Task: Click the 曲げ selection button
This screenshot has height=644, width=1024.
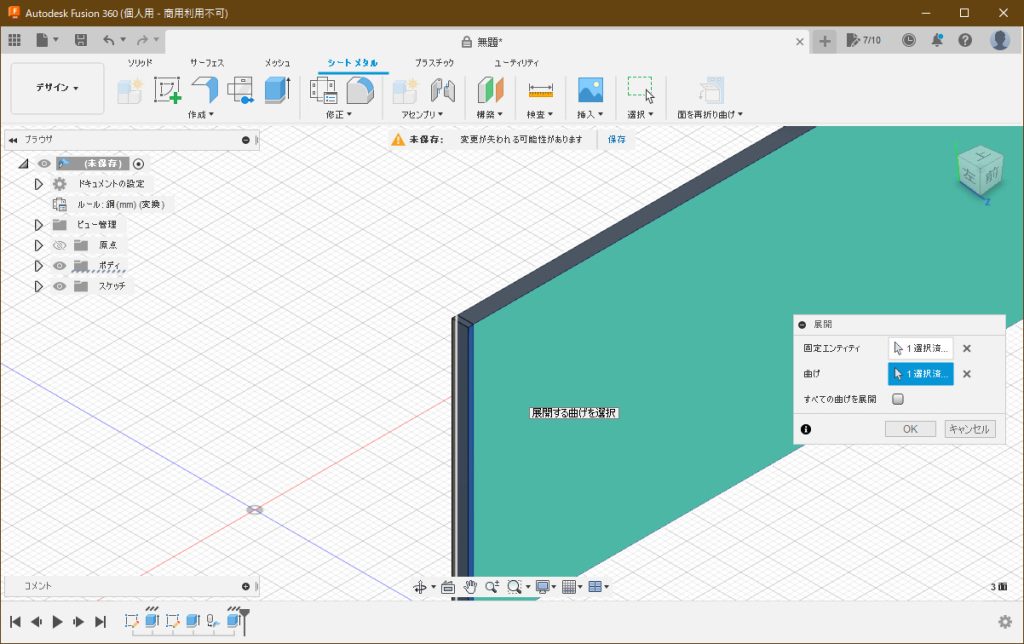Action: pos(921,374)
